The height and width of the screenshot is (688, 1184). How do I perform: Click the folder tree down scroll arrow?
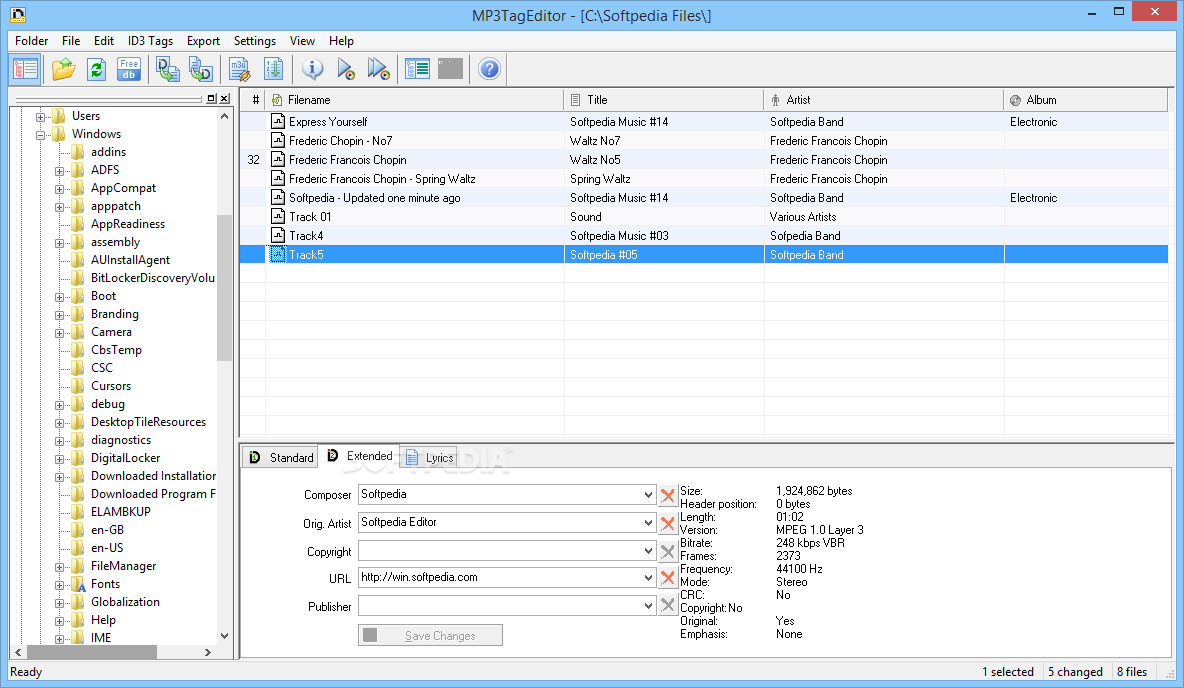click(224, 636)
